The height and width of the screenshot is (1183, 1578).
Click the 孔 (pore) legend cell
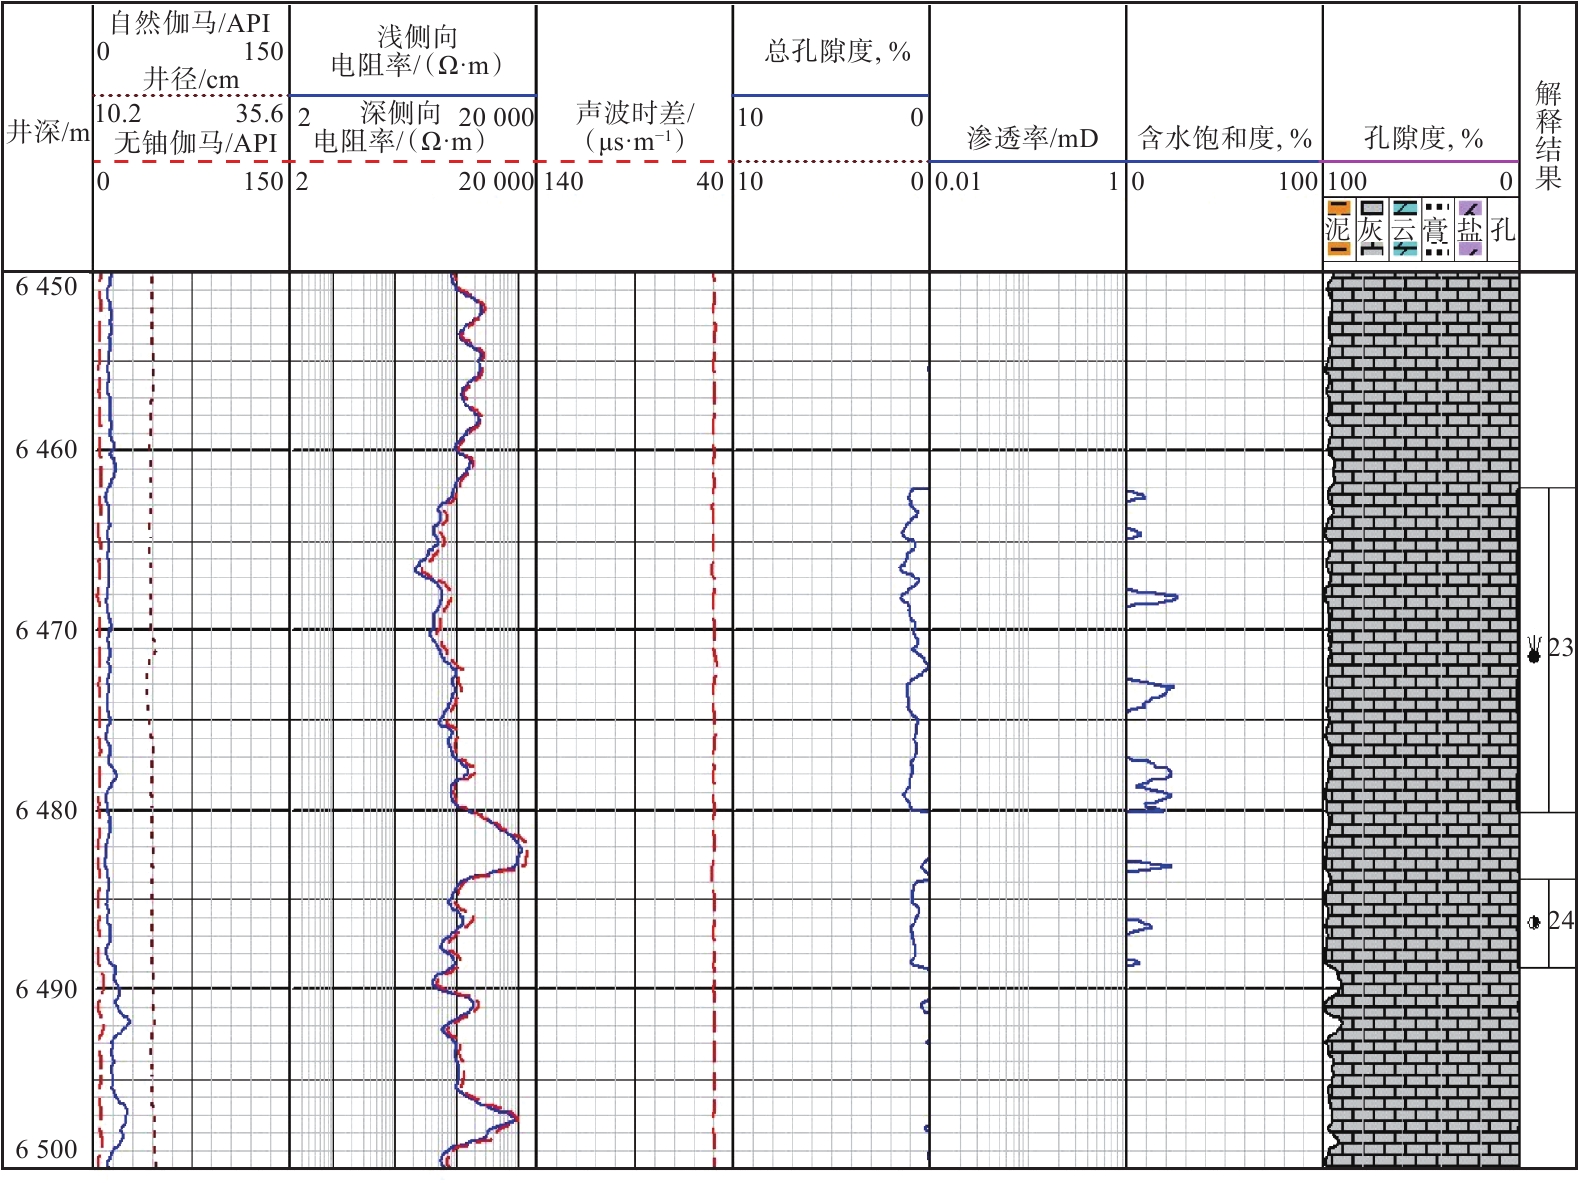click(x=1502, y=230)
